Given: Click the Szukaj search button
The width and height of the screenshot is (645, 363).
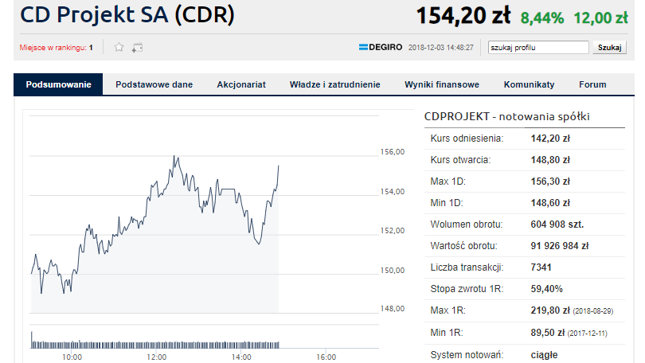Looking at the screenshot, I should tap(609, 47).
